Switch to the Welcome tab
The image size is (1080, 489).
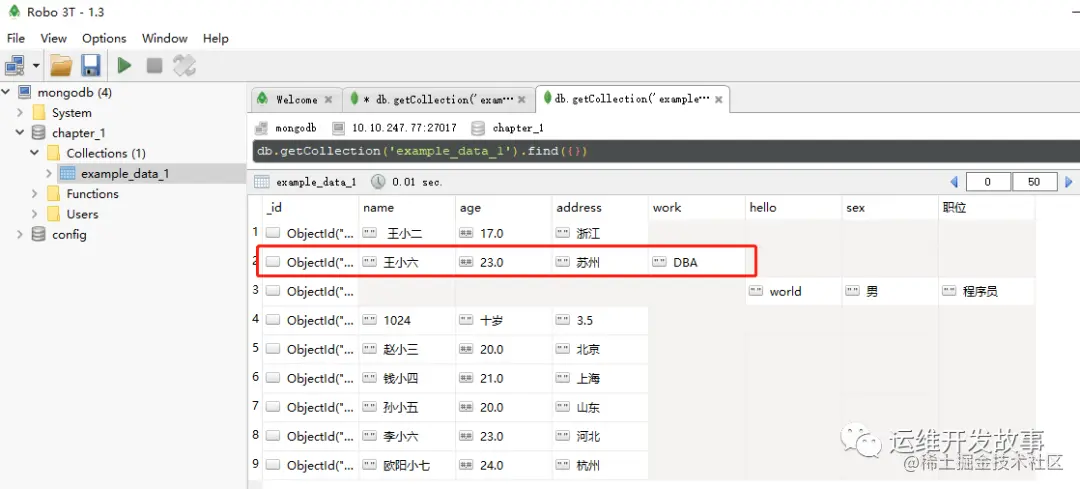pyautogui.click(x=297, y=100)
